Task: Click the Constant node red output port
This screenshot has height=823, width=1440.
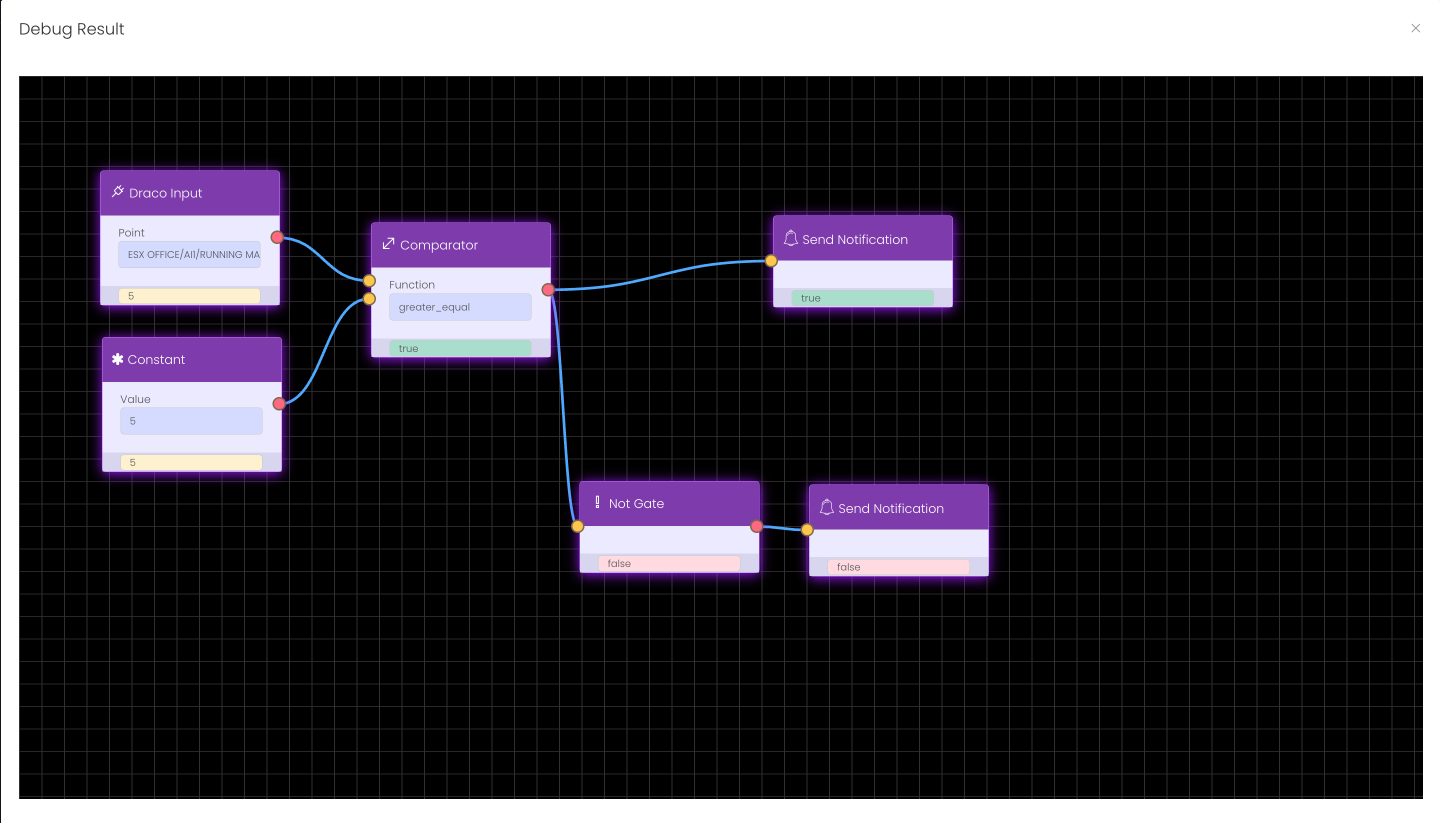Action: (x=279, y=404)
